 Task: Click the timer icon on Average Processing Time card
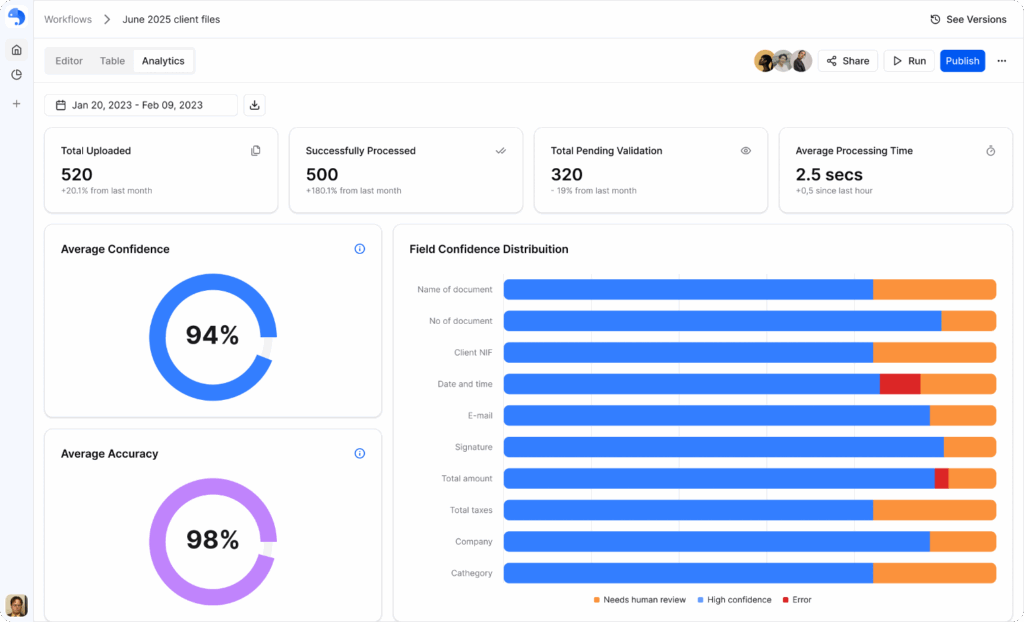click(991, 150)
